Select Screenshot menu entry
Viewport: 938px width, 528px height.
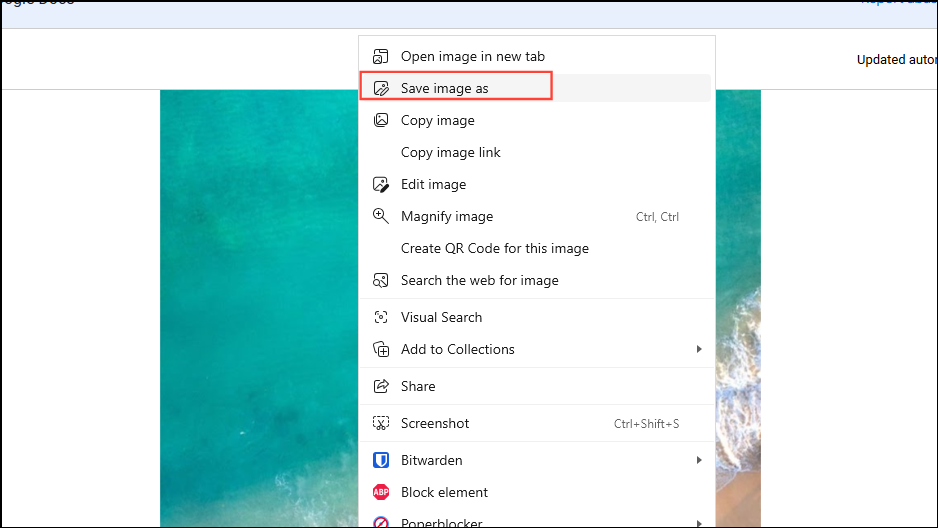coord(537,423)
